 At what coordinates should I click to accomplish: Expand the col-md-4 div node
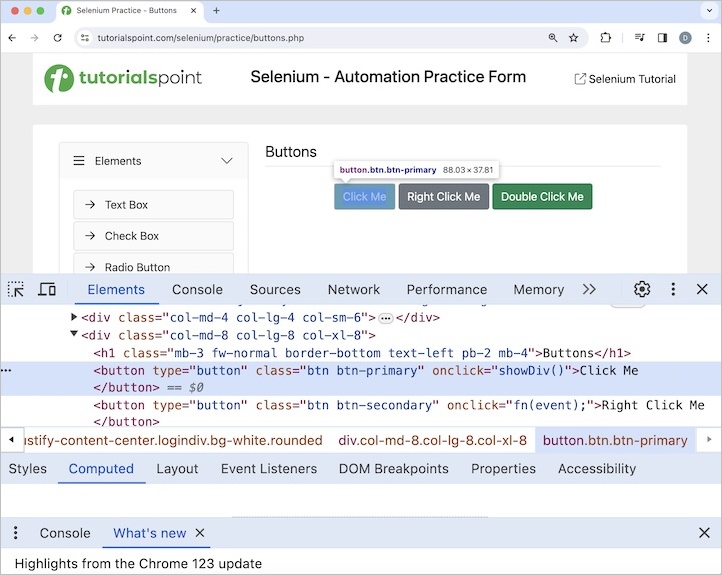(x=74, y=317)
